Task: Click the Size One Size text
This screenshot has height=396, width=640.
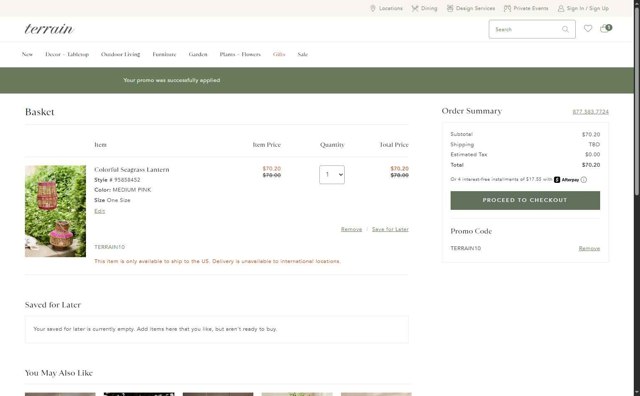Action: (x=112, y=200)
